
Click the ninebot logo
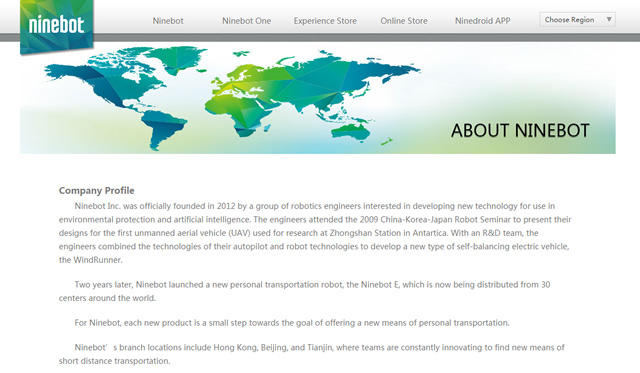coord(57,26)
